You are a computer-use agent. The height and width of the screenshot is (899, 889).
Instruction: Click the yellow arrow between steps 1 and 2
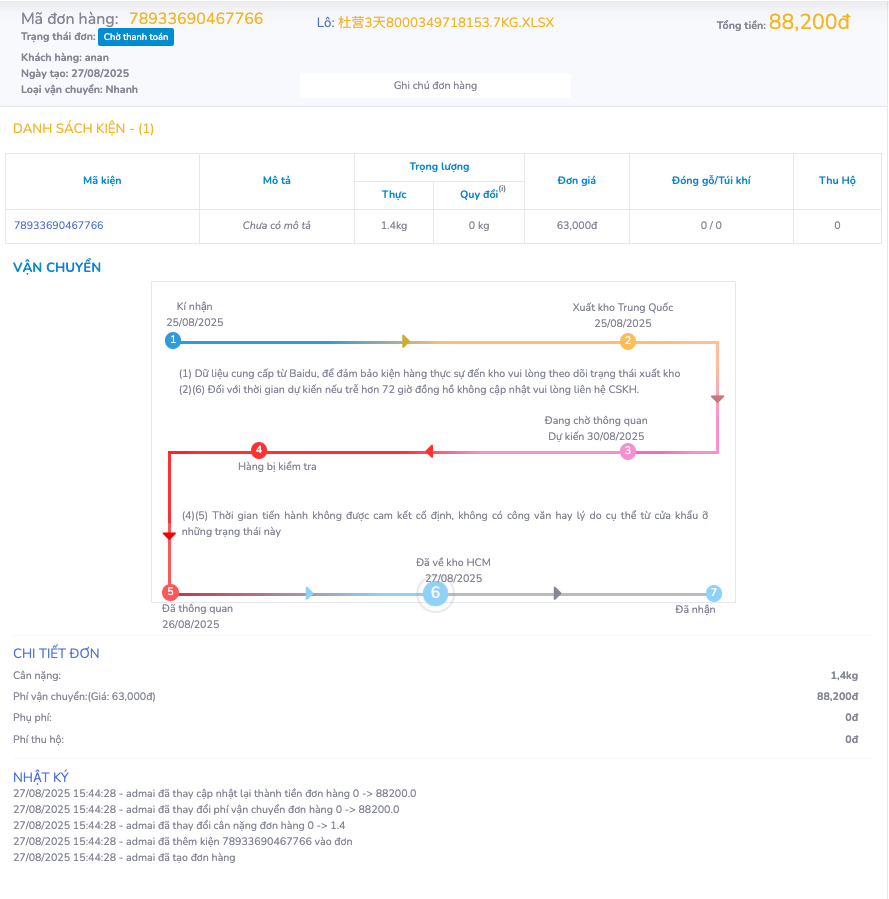(405, 341)
